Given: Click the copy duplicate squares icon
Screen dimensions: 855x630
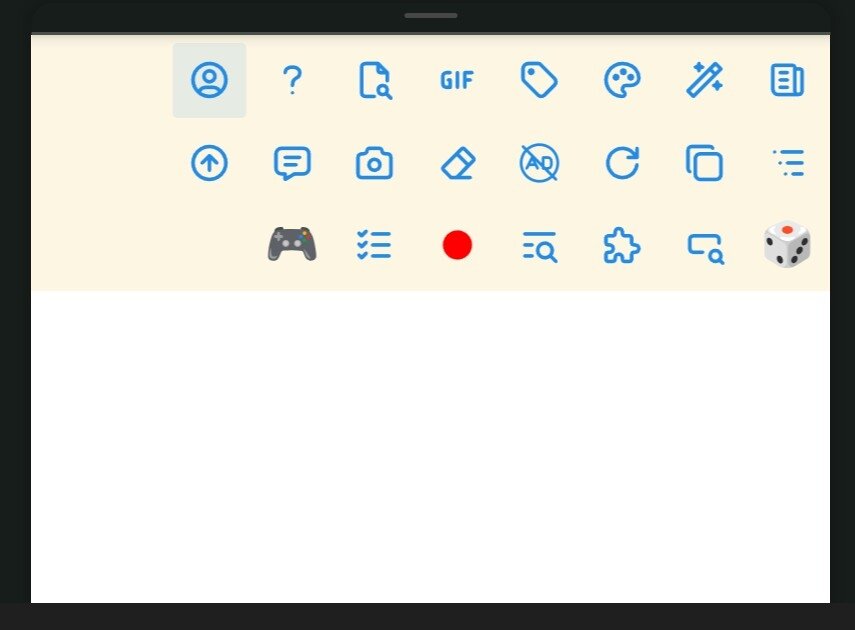Looking at the screenshot, I should pyautogui.click(x=705, y=163).
